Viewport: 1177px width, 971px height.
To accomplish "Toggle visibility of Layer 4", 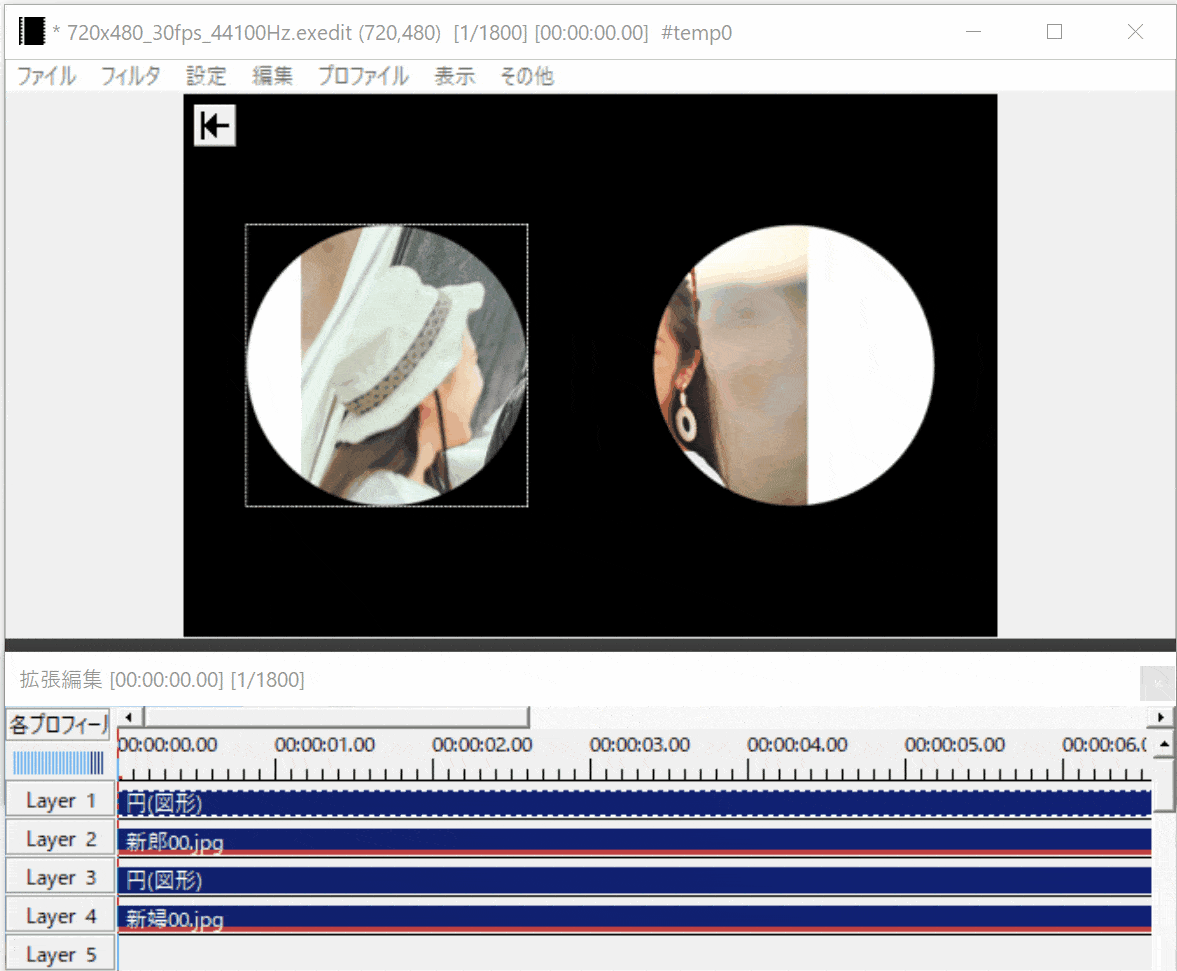I will coord(60,916).
